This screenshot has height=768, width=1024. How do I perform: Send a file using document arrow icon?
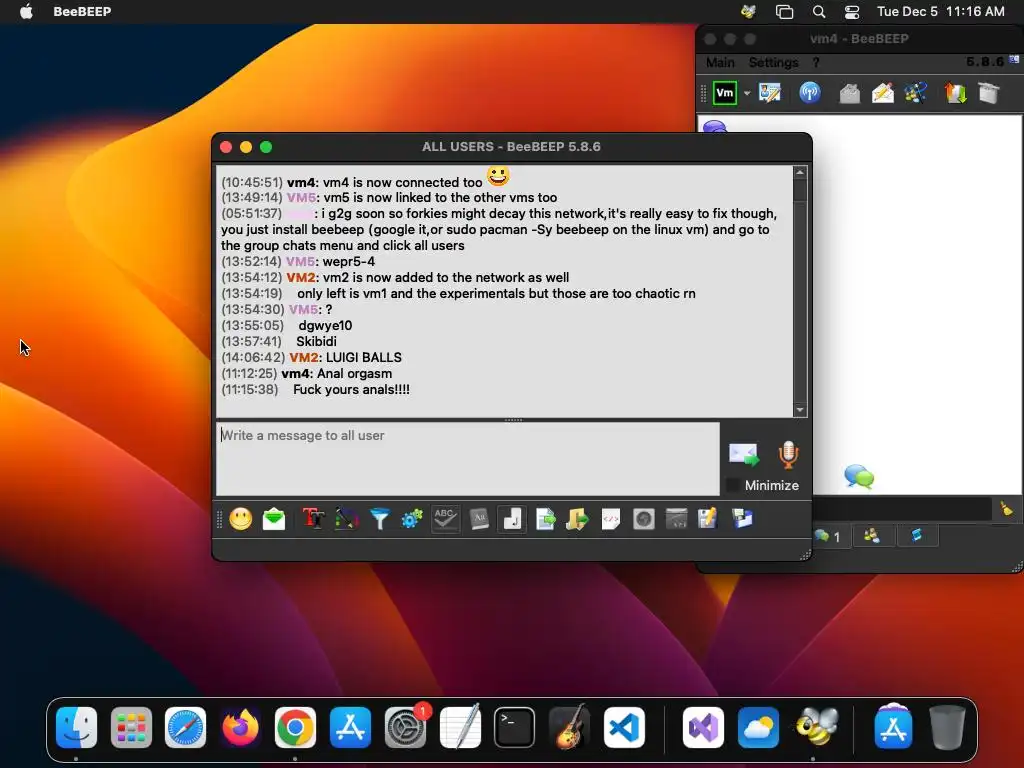[545, 519]
